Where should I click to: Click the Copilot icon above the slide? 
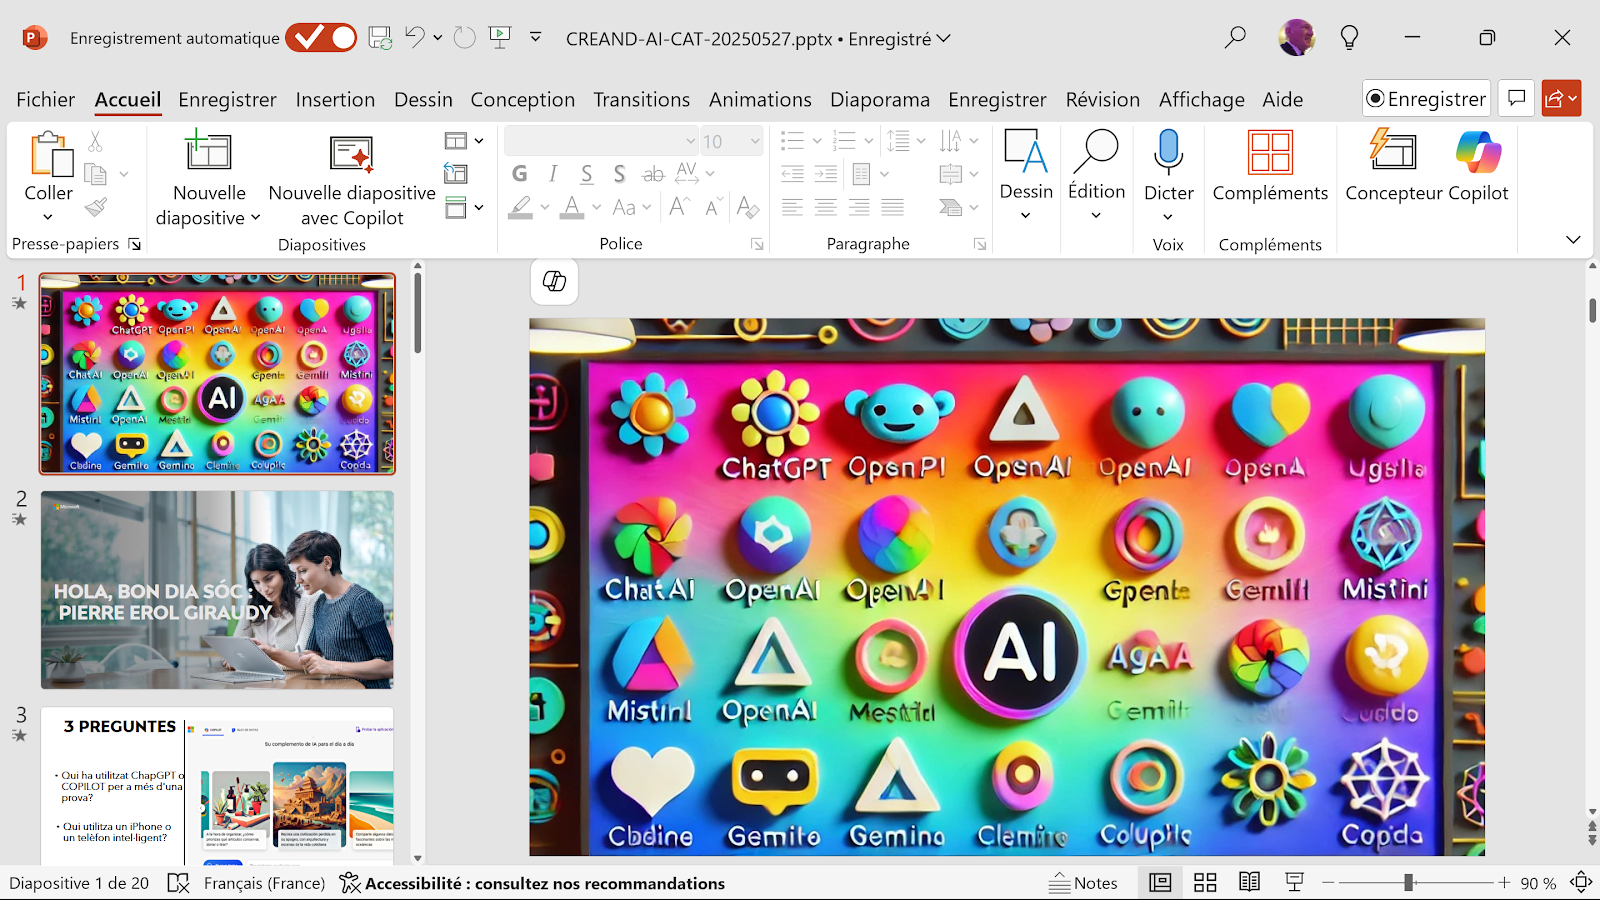(x=554, y=281)
